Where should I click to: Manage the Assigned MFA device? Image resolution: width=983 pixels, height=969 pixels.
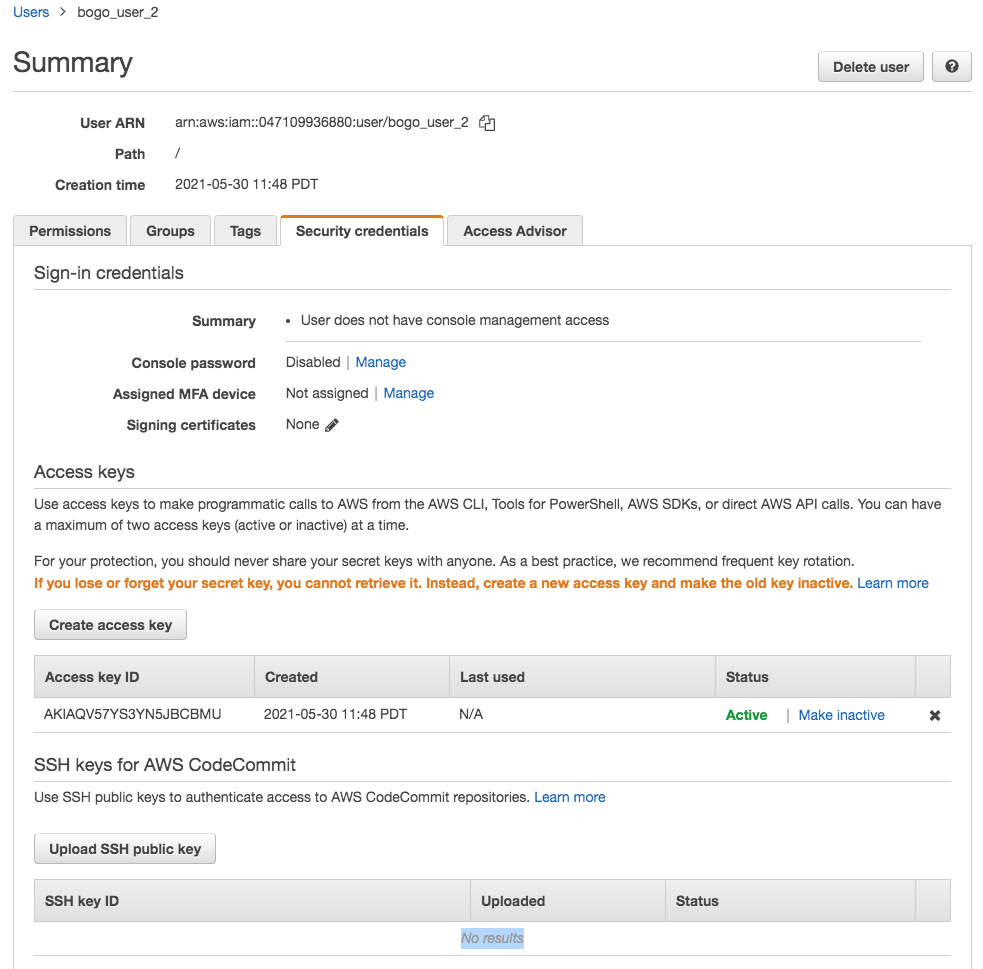pyautogui.click(x=409, y=393)
